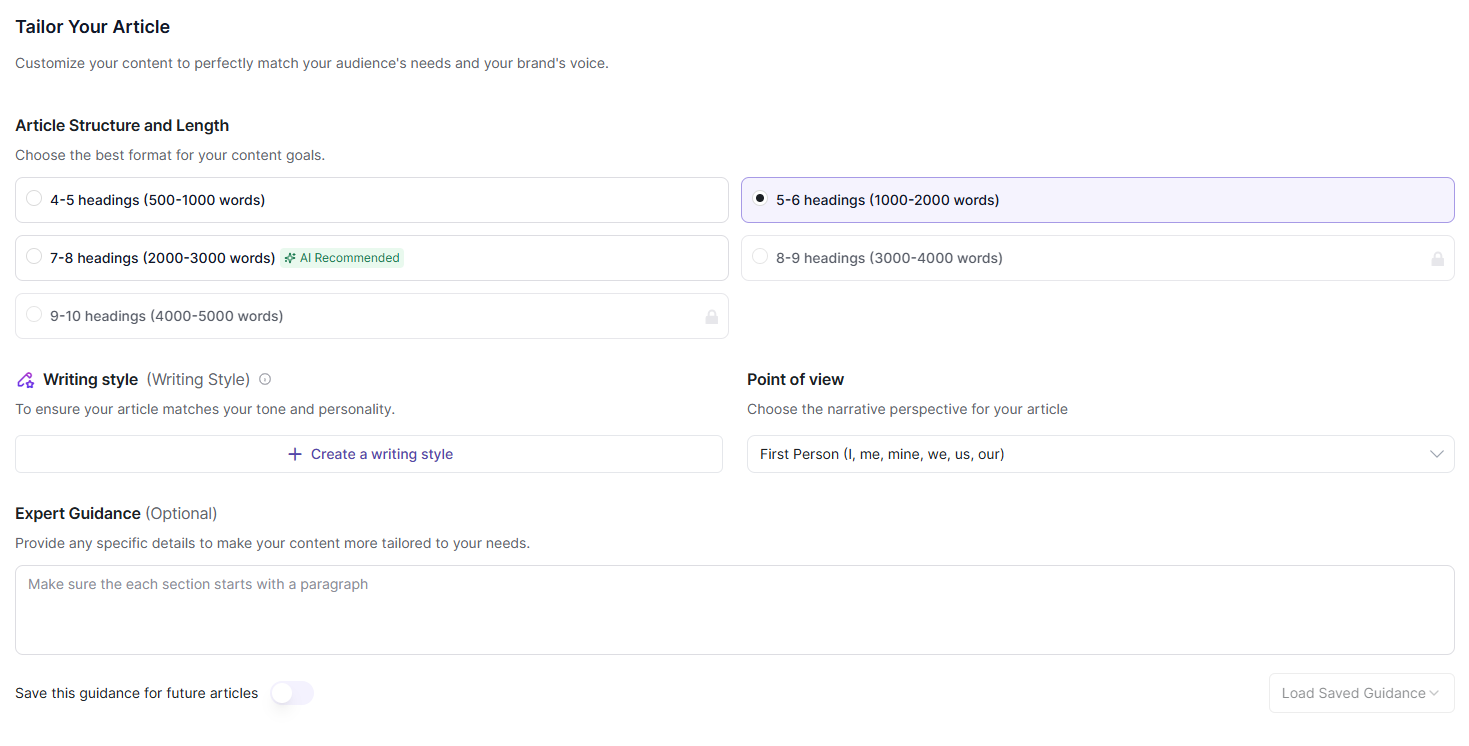Select the 4-5 headings (500-1000 words) radio
Screen dimensions: 1469x746
pos(34,199)
